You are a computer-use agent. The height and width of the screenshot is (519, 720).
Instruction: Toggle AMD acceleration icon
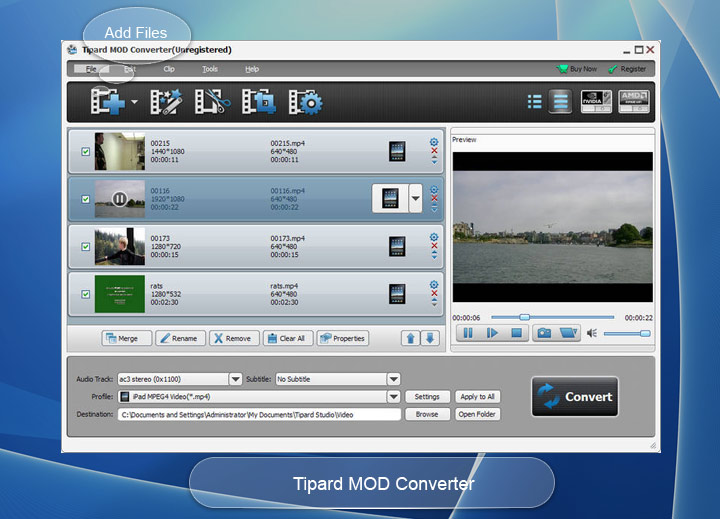tap(634, 102)
